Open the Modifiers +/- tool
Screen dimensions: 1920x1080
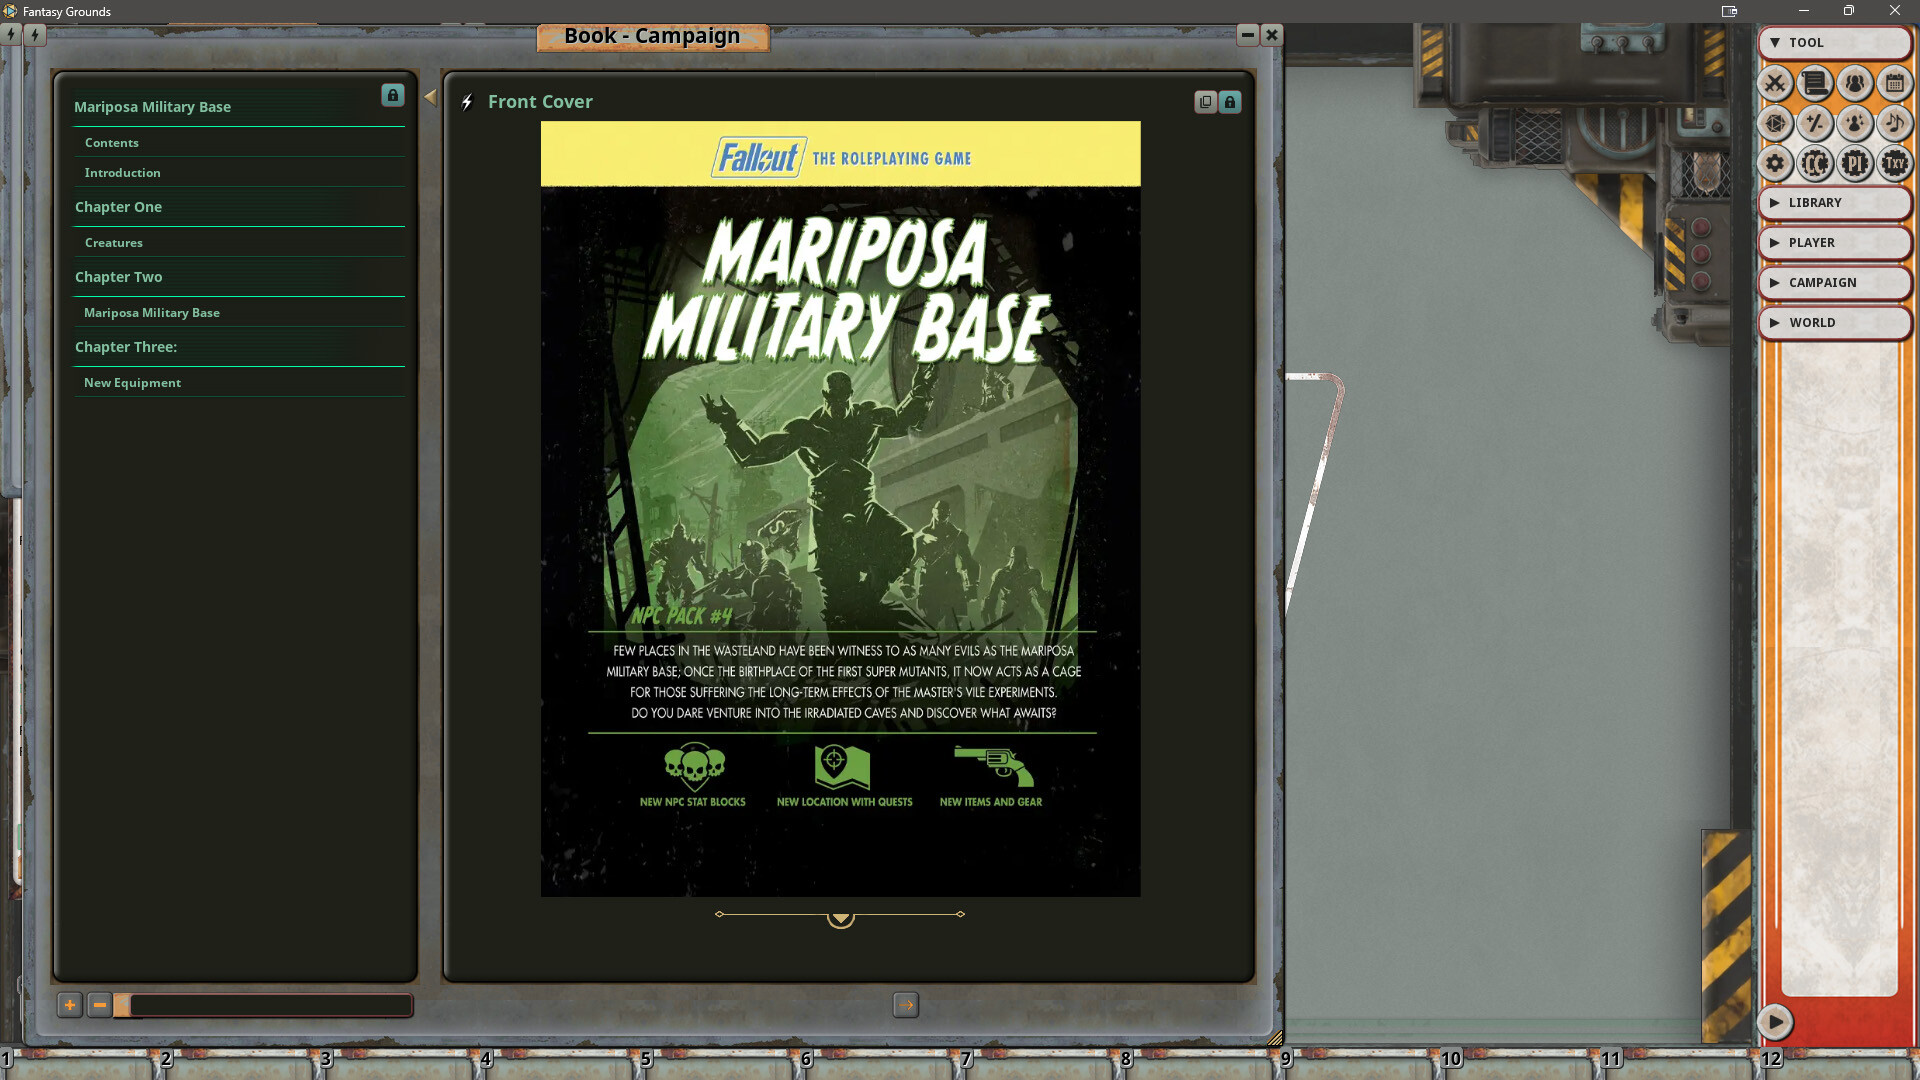tap(1815, 124)
